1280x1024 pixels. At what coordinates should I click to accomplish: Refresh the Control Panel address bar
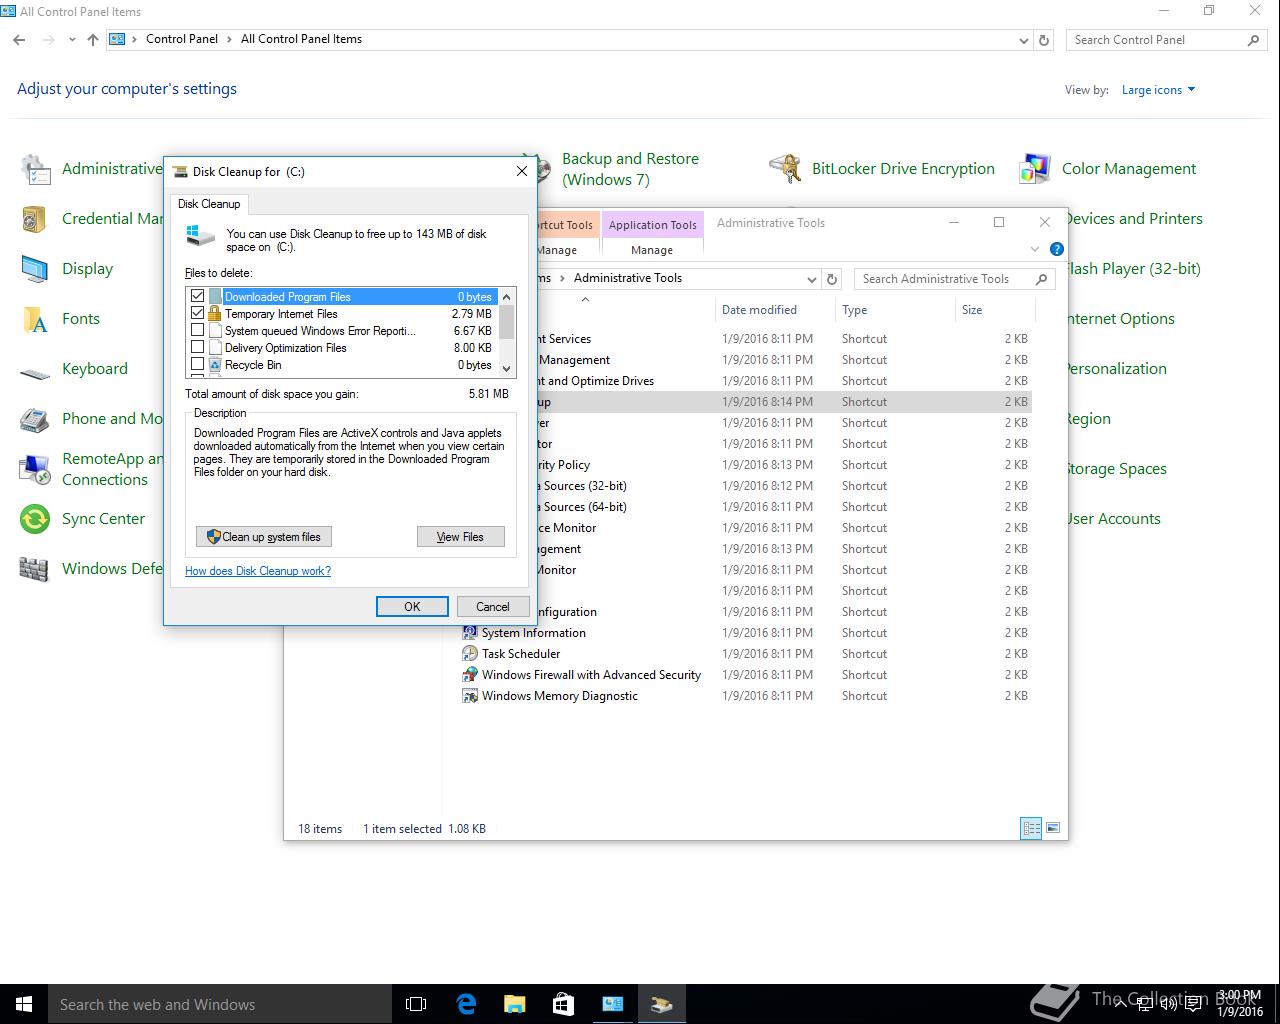pyautogui.click(x=1044, y=40)
